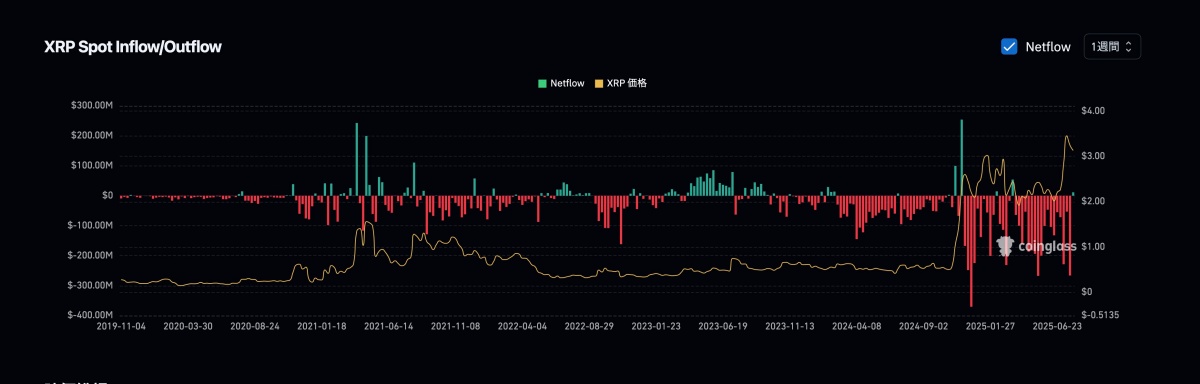The image size is (1200, 384).
Task: Click the 2021-01-18 date label
Action: tap(321, 326)
